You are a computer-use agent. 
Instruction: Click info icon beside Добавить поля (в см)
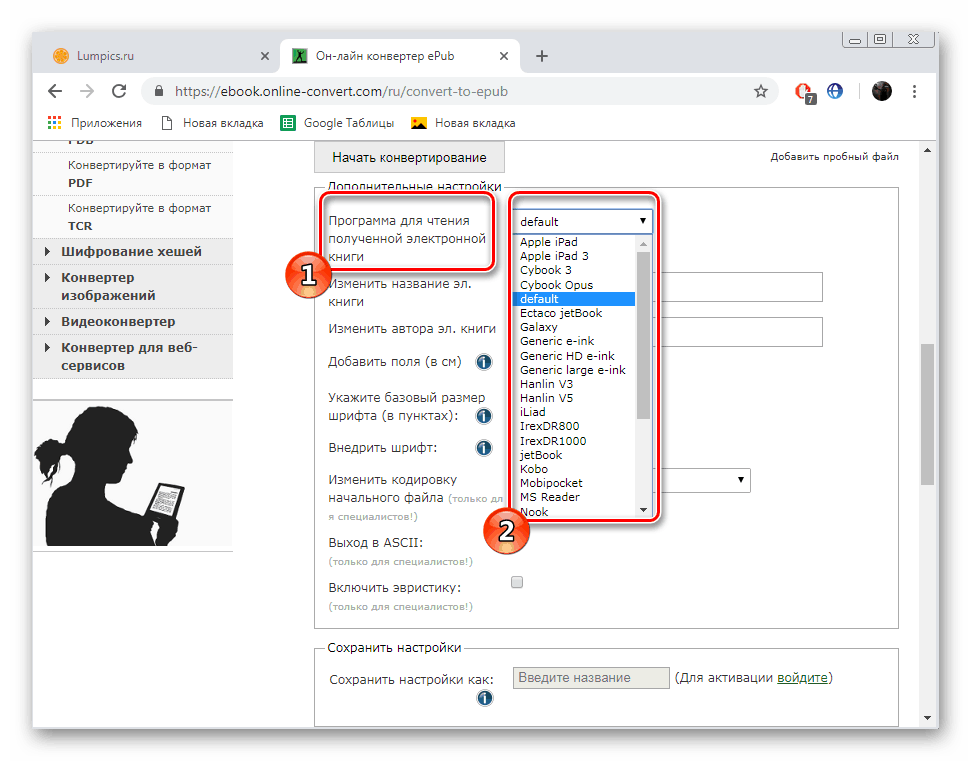click(x=484, y=362)
